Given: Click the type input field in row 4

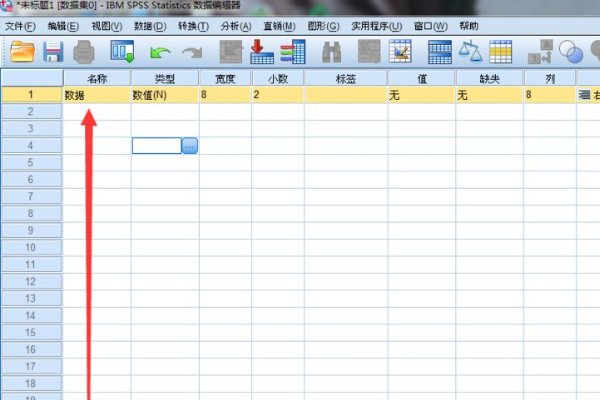Looking at the screenshot, I should (157, 146).
